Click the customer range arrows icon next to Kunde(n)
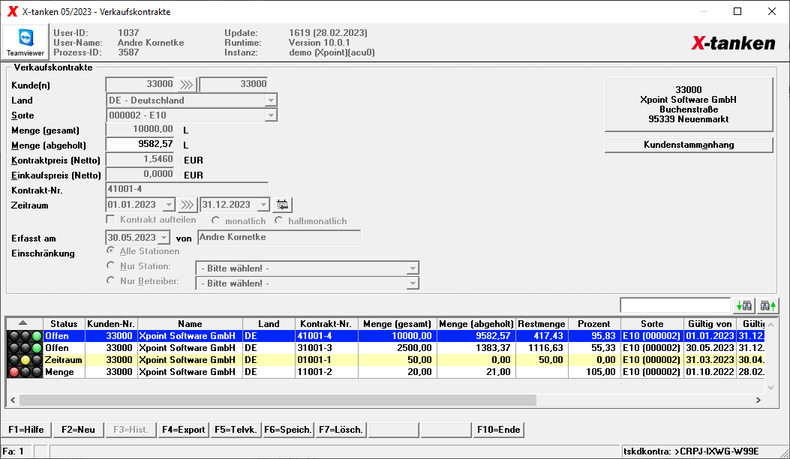Screen dimensions: 790x459 [x=186, y=84]
